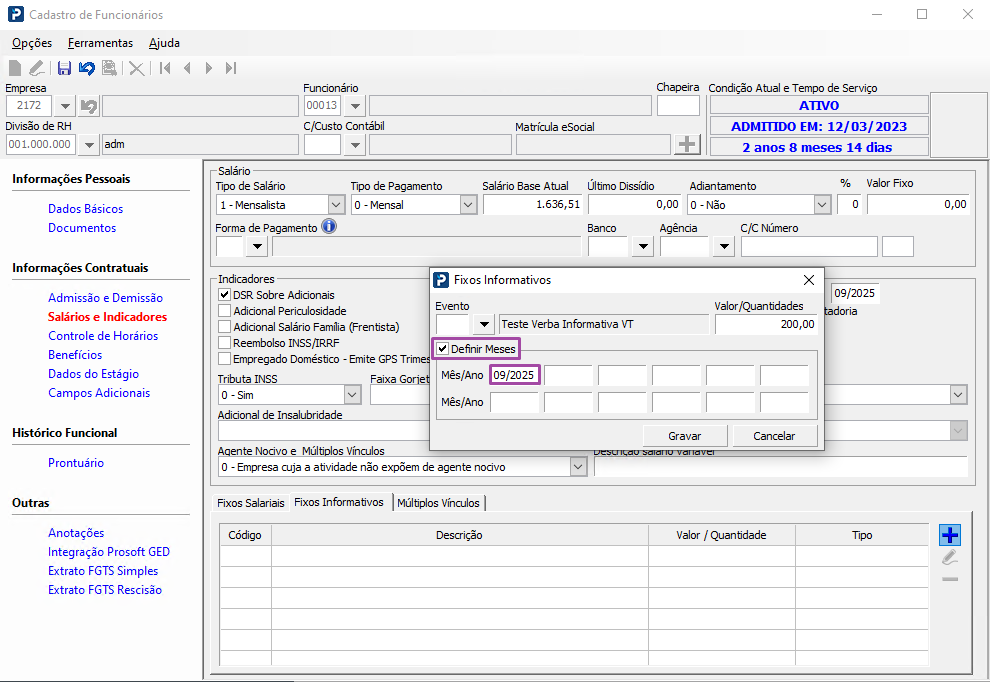Click the refresh icon beside Empresa
Viewport: 990px width, 682px height.
(89, 106)
